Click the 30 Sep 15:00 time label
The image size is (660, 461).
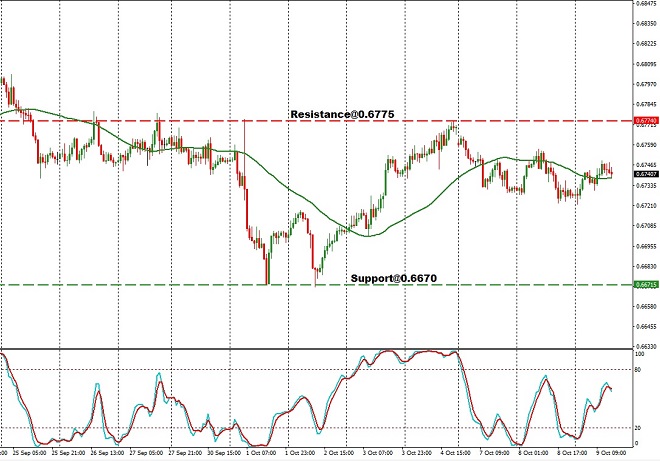tap(224, 453)
